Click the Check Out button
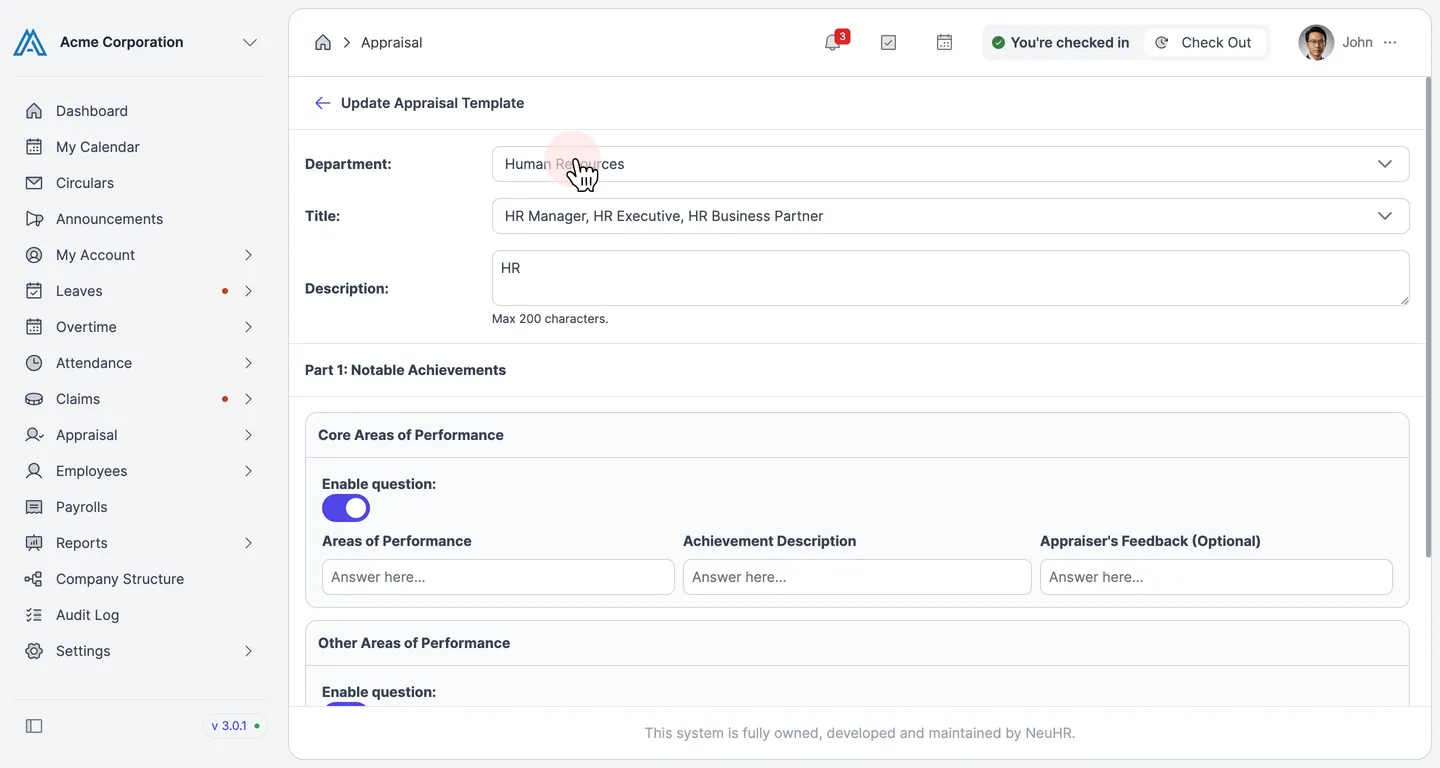 point(1204,42)
